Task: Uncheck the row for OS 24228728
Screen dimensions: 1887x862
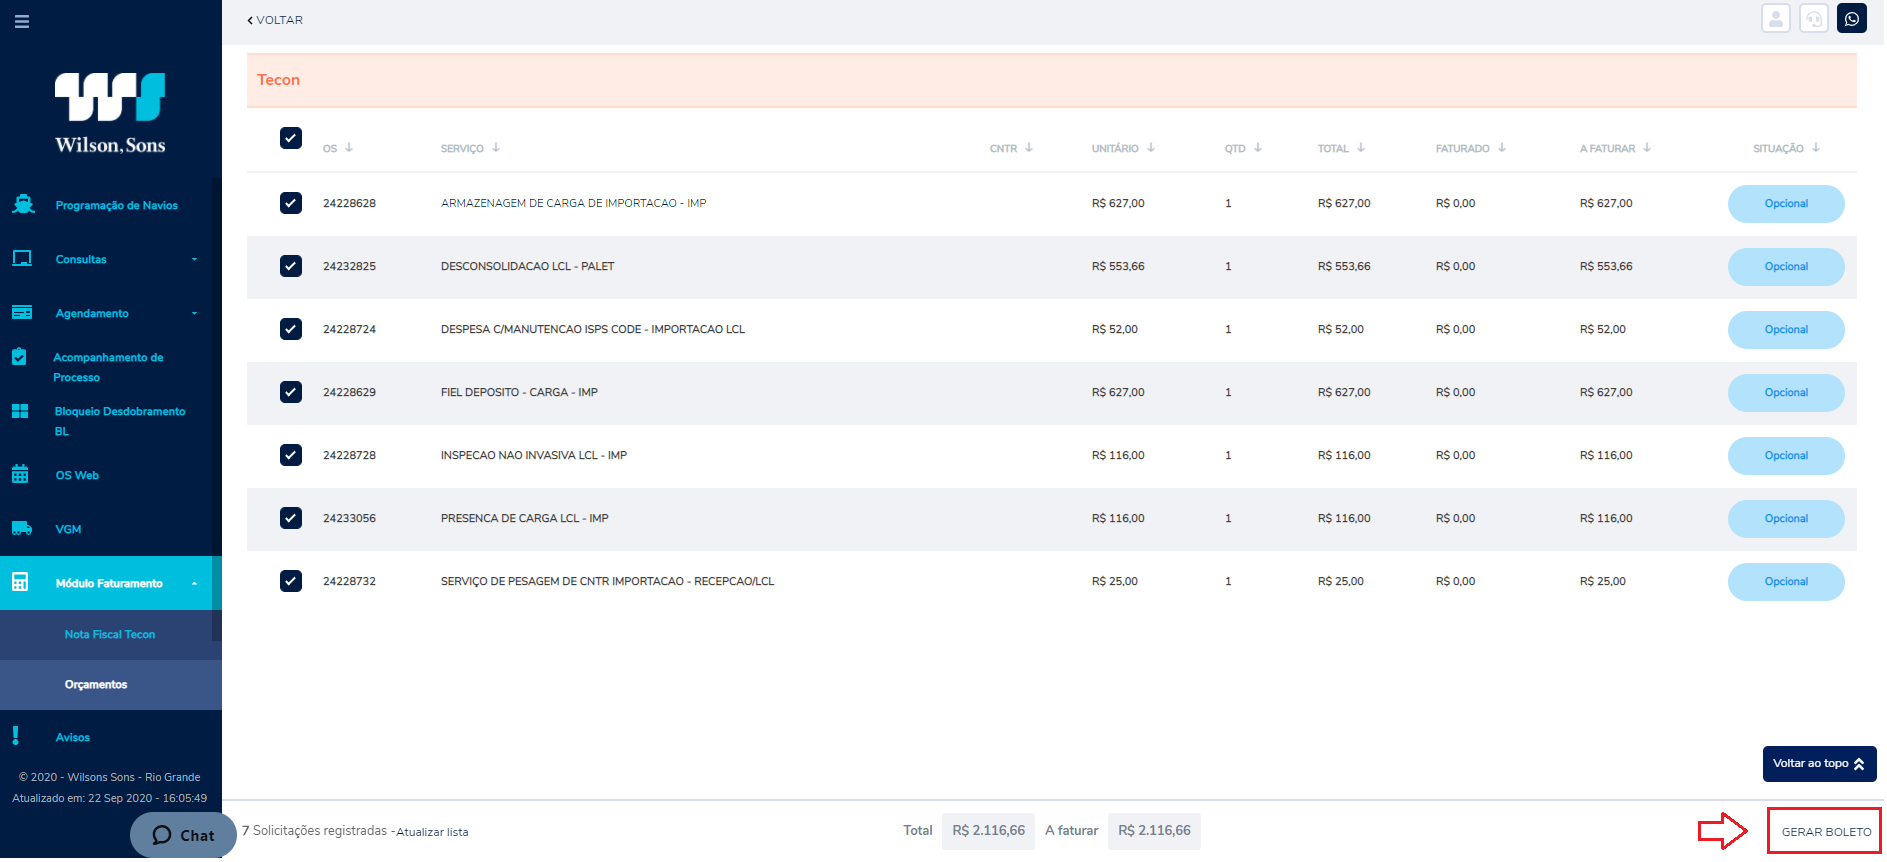Action: (x=291, y=455)
